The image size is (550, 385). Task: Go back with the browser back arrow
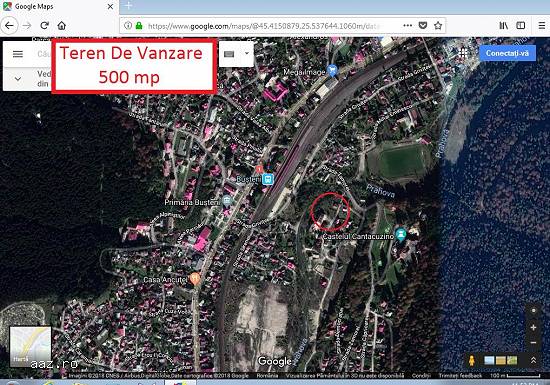tap(9, 26)
